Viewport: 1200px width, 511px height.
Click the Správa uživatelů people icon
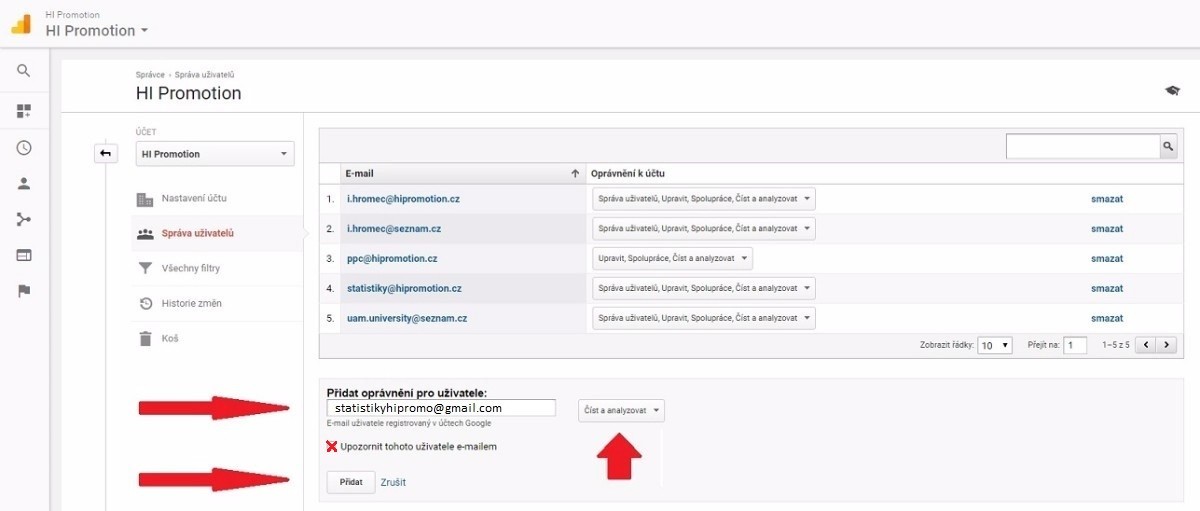pyautogui.click(x=145, y=233)
